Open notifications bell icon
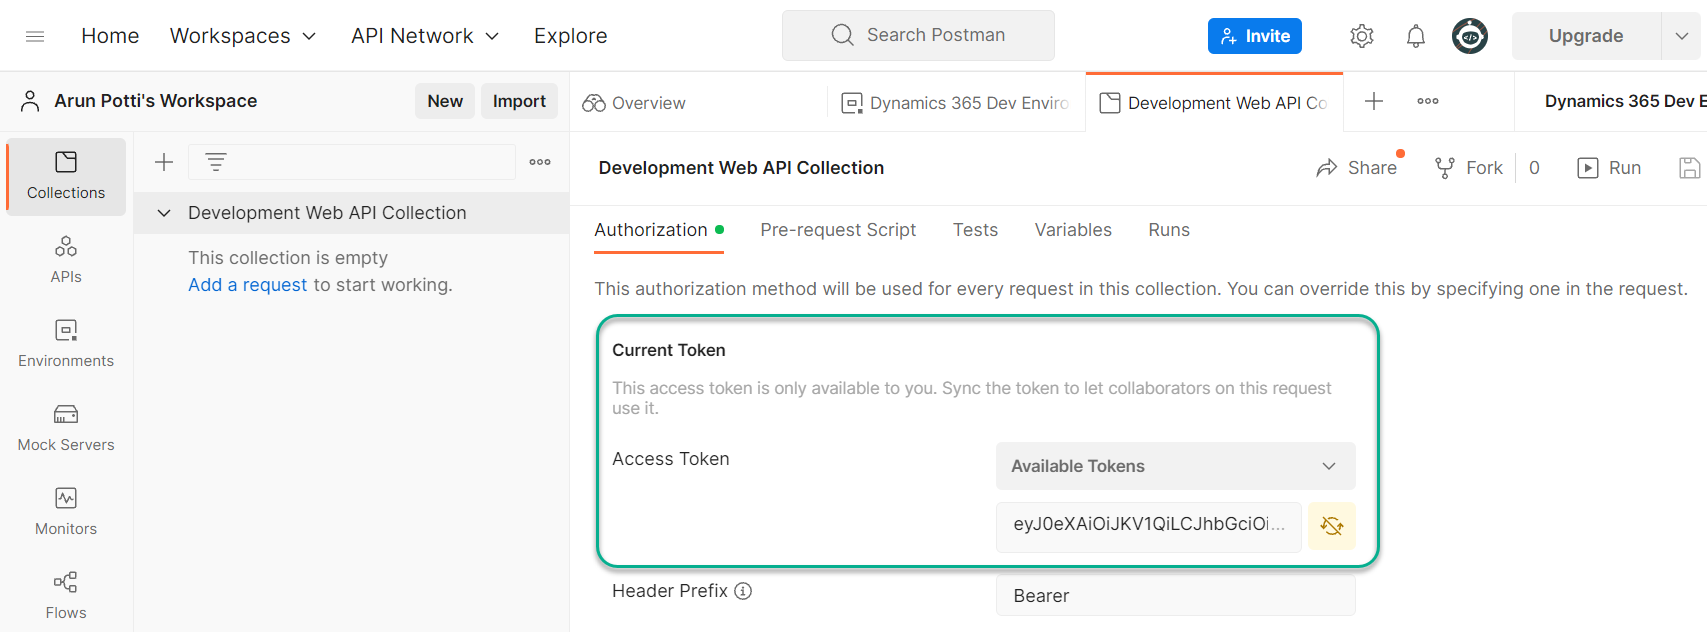1707x632 pixels. tap(1415, 36)
